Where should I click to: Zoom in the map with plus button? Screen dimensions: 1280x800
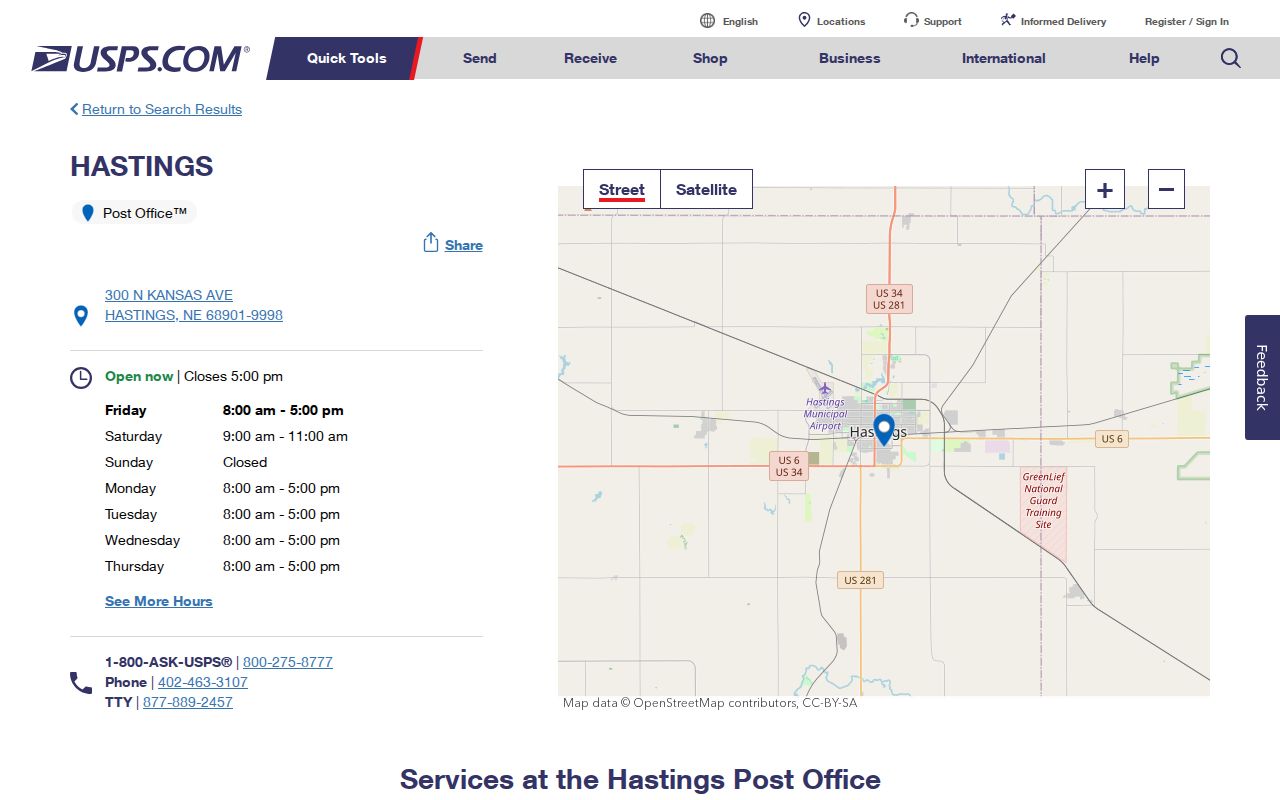click(1105, 189)
